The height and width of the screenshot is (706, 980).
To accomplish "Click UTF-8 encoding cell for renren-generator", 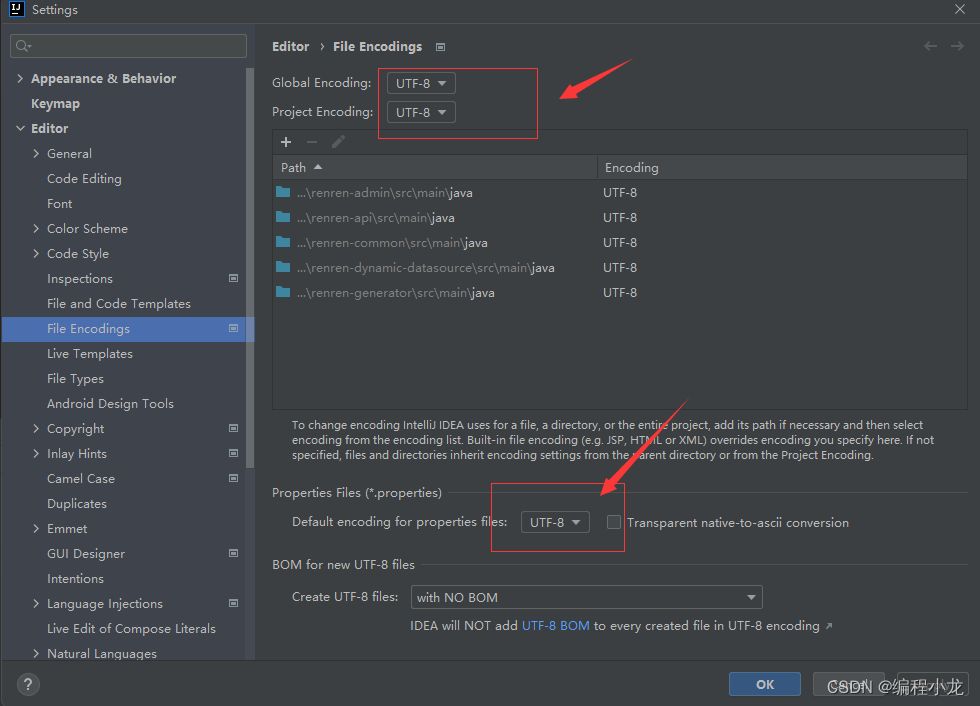I will (x=620, y=292).
